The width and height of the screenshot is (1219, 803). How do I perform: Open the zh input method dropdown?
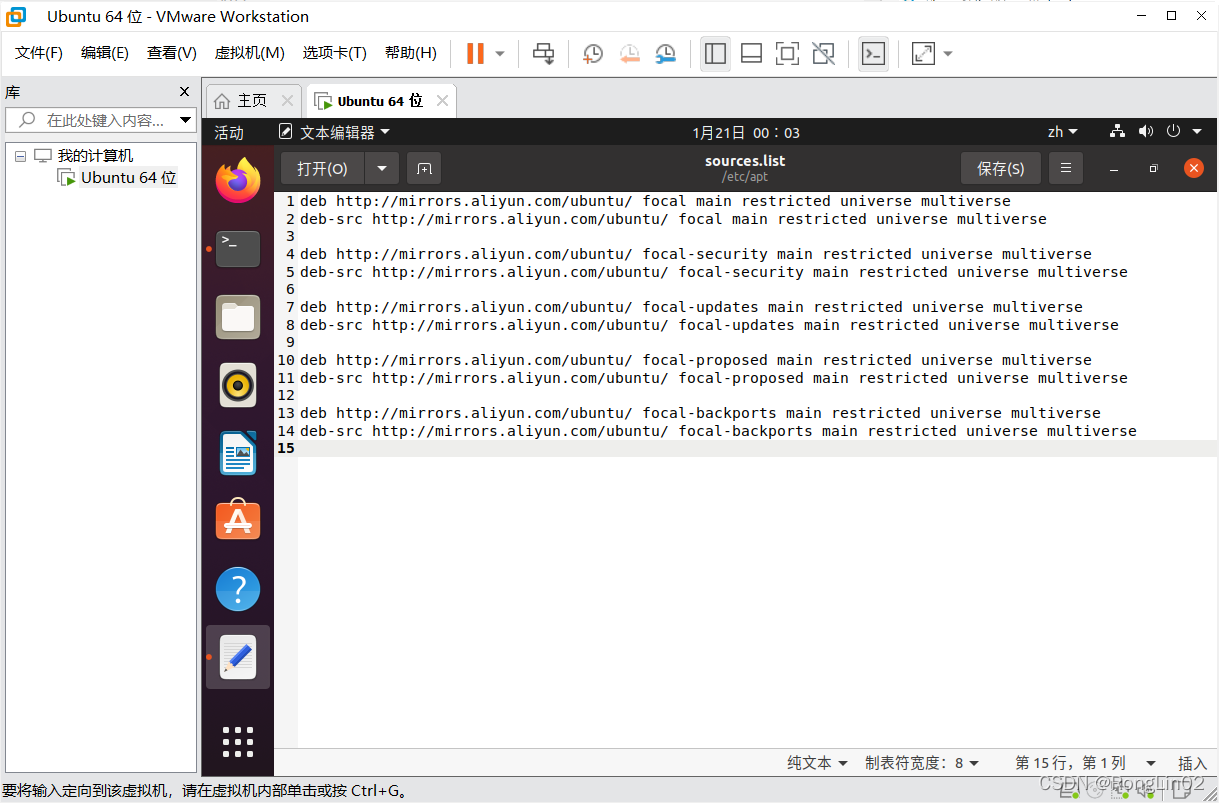(x=1063, y=132)
